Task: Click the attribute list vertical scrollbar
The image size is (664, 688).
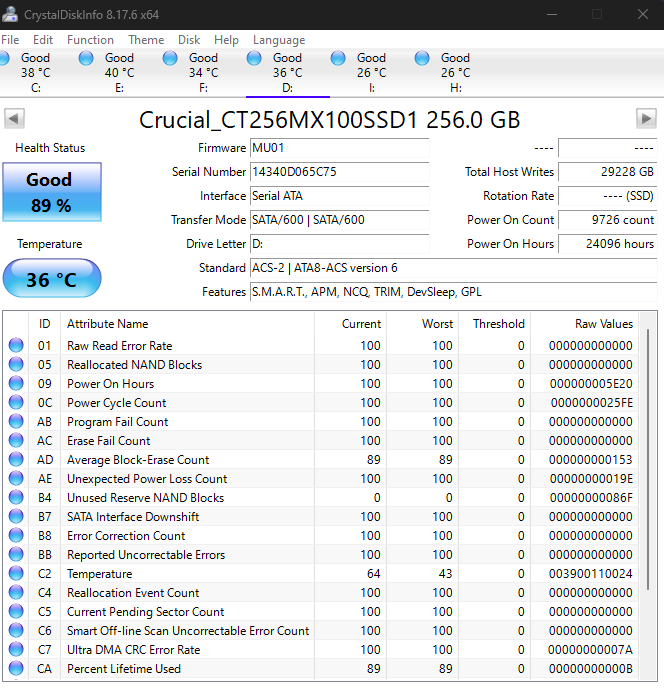Action: tap(648, 459)
